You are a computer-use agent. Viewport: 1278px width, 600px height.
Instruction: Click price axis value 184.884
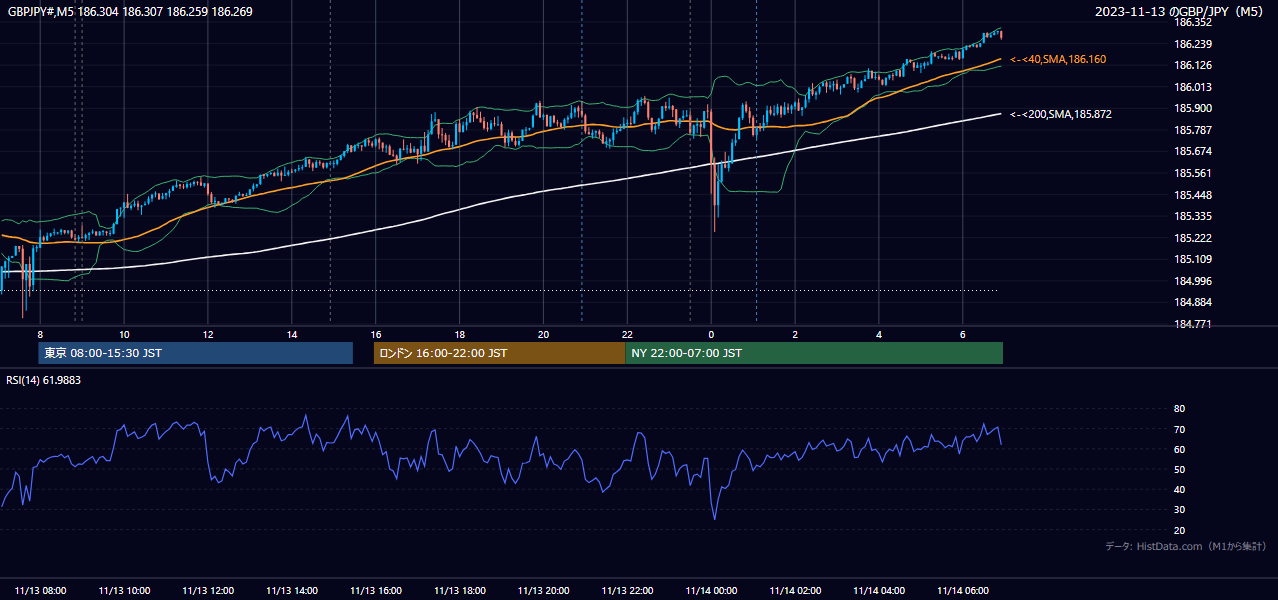pos(1193,302)
